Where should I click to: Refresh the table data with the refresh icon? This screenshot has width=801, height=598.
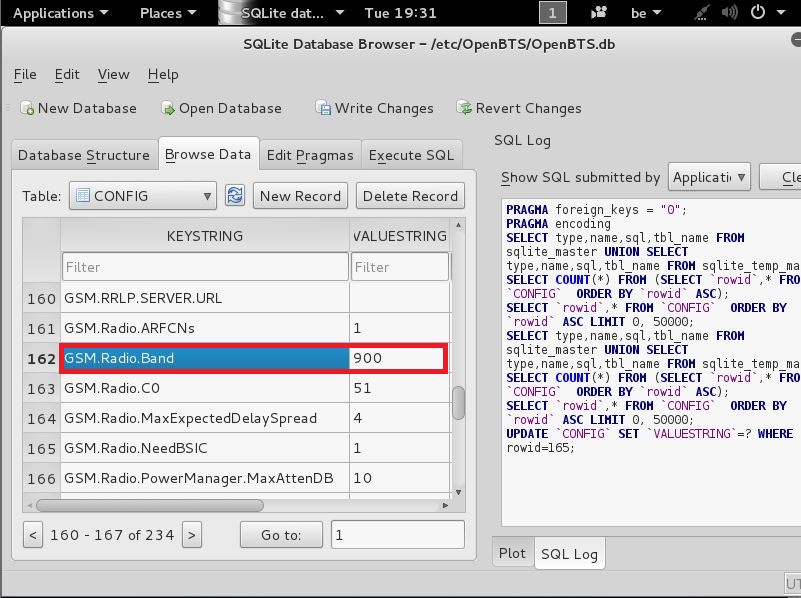coord(235,196)
